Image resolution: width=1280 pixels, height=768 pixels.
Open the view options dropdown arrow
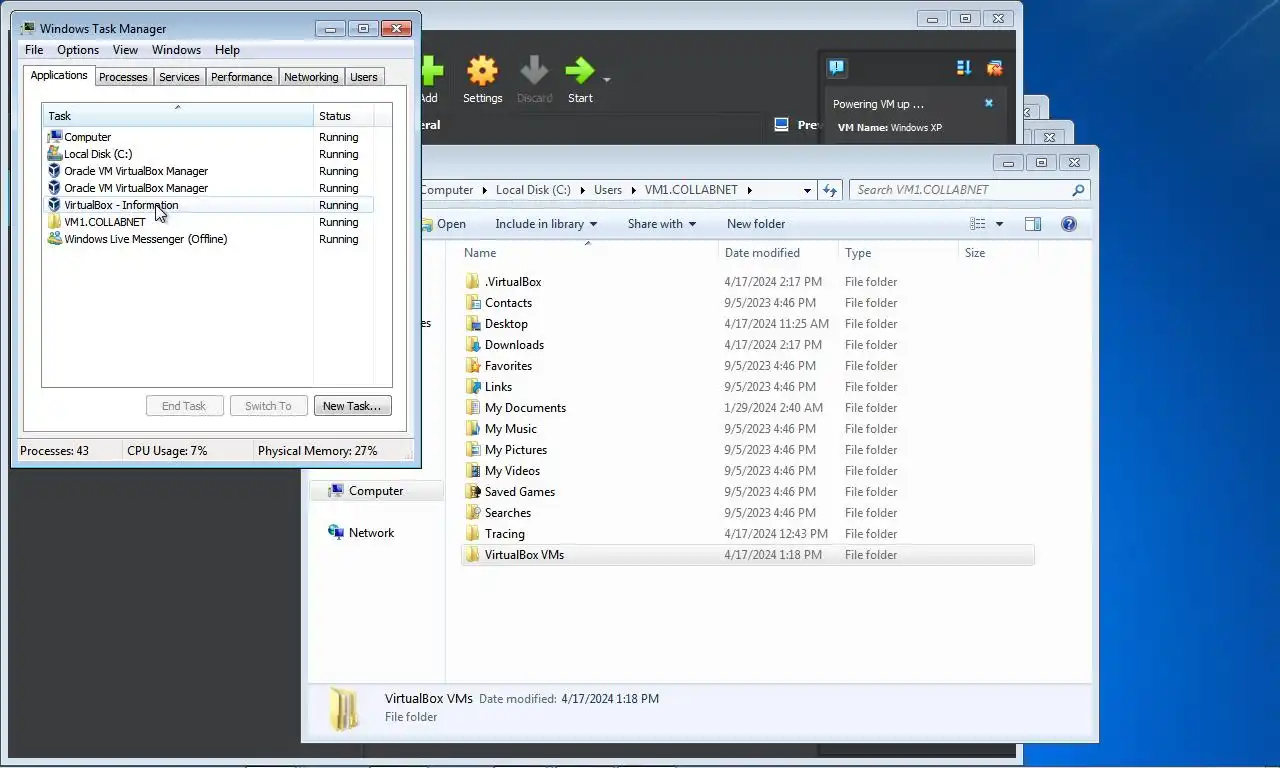point(999,224)
